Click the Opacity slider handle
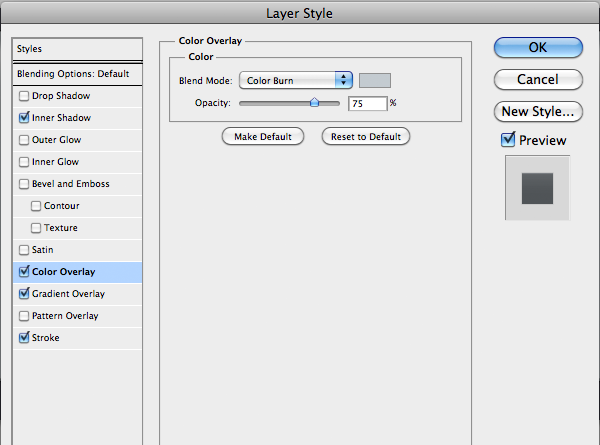The image size is (600, 445). click(314, 102)
